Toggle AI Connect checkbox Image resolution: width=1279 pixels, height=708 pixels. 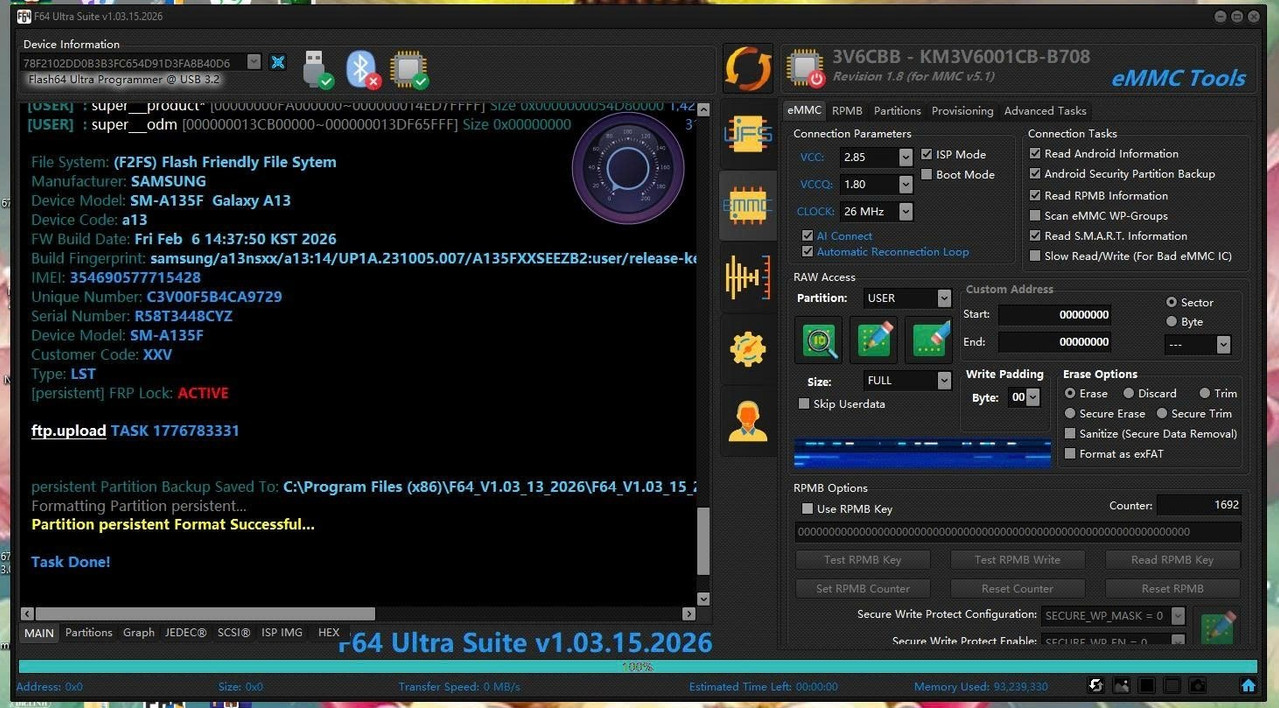[x=807, y=236]
